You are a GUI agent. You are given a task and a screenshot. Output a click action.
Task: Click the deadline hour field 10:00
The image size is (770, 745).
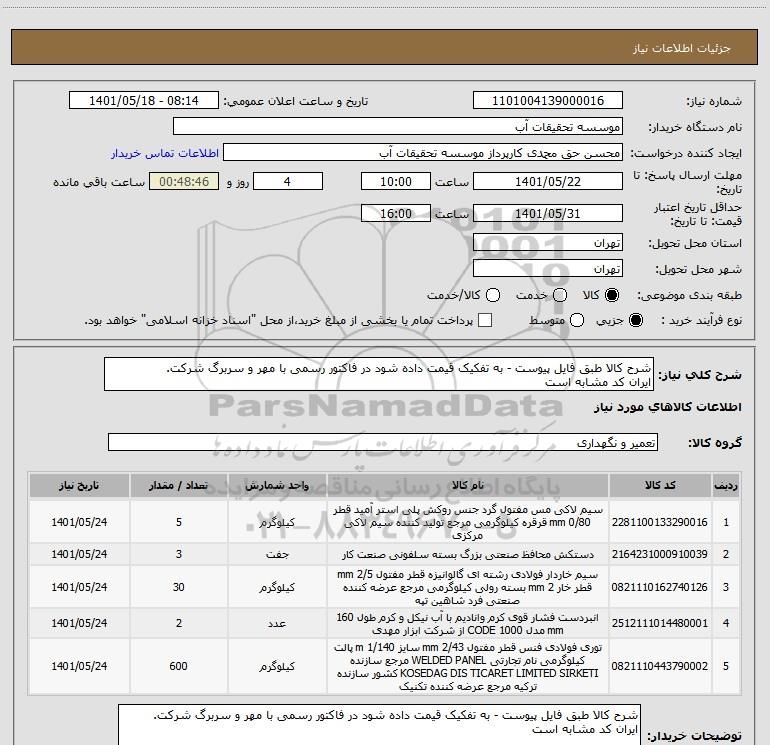click(396, 181)
